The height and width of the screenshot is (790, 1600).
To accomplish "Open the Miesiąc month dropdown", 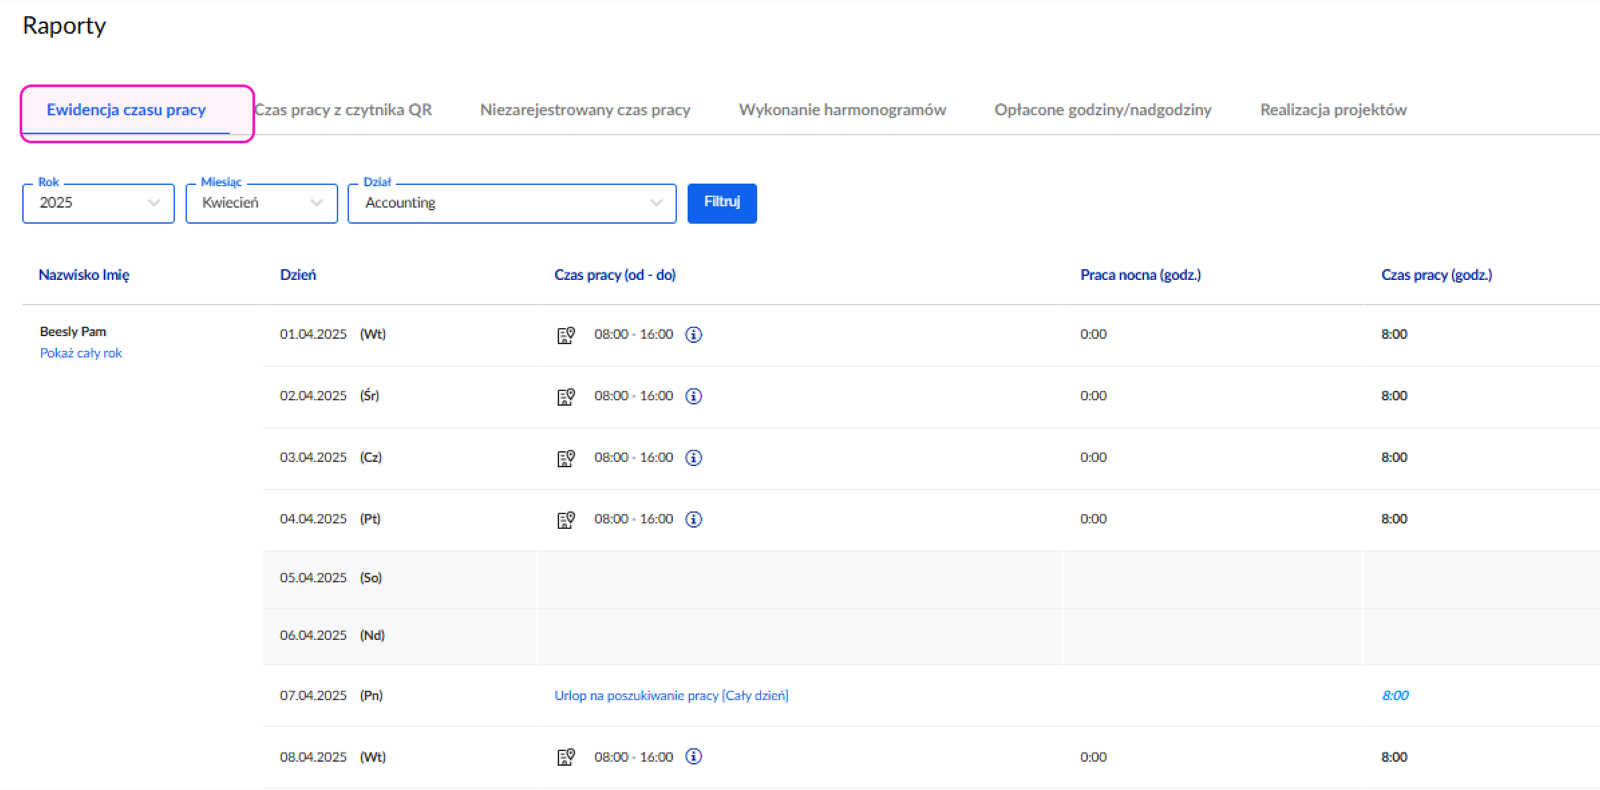I will click(x=261, y=203).
